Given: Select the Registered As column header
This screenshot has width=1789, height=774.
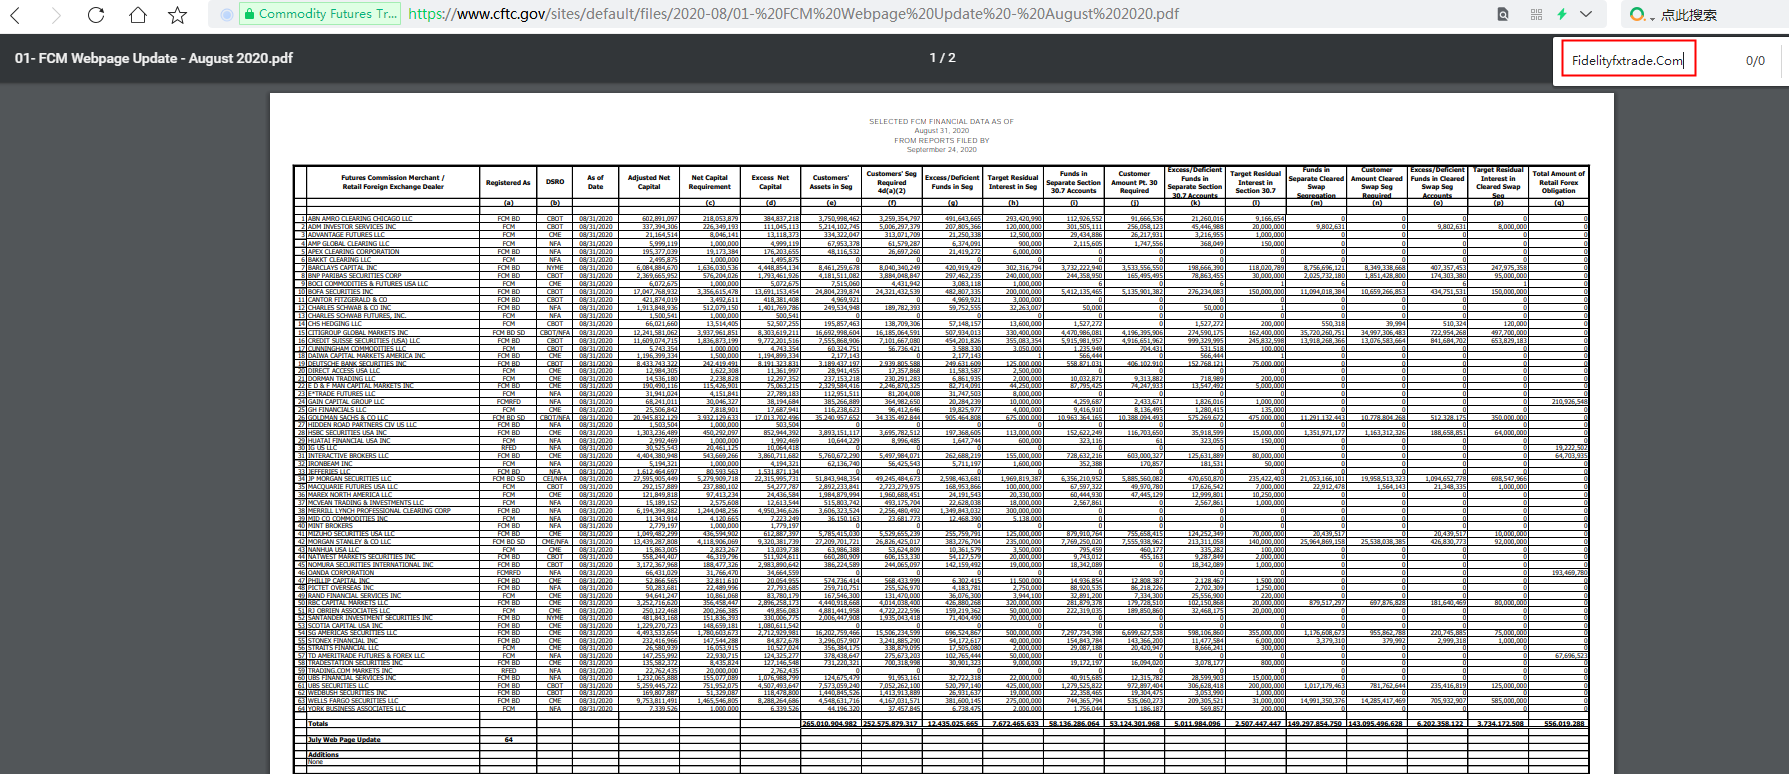Looking at the screenshot, I should [x=508, y=182].
